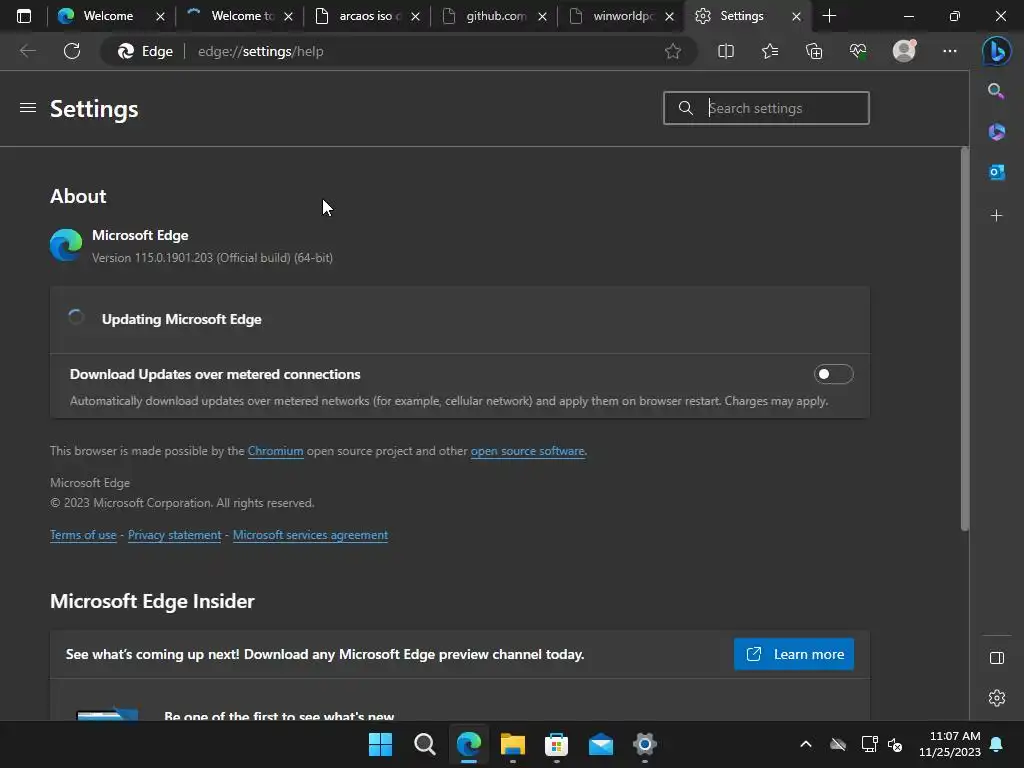1024x768 pixels.
Task: Toggle sidebar visibility icon at bottom
Action: tap(997, 658)
